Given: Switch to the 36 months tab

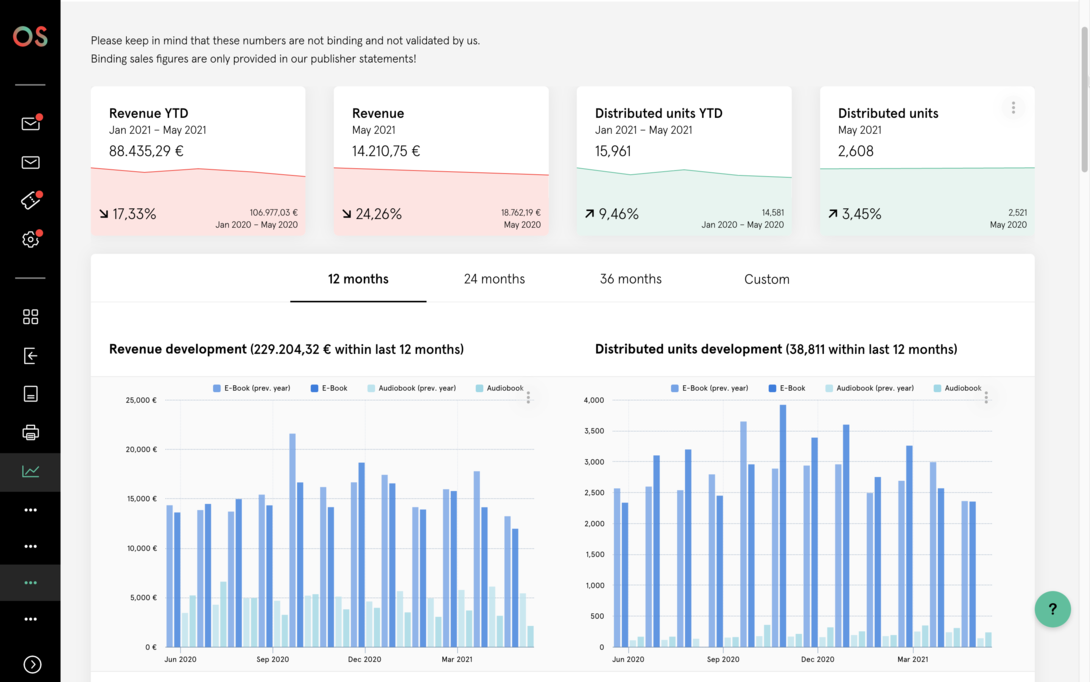Looking at the screenshot, I should coord(630,279).
